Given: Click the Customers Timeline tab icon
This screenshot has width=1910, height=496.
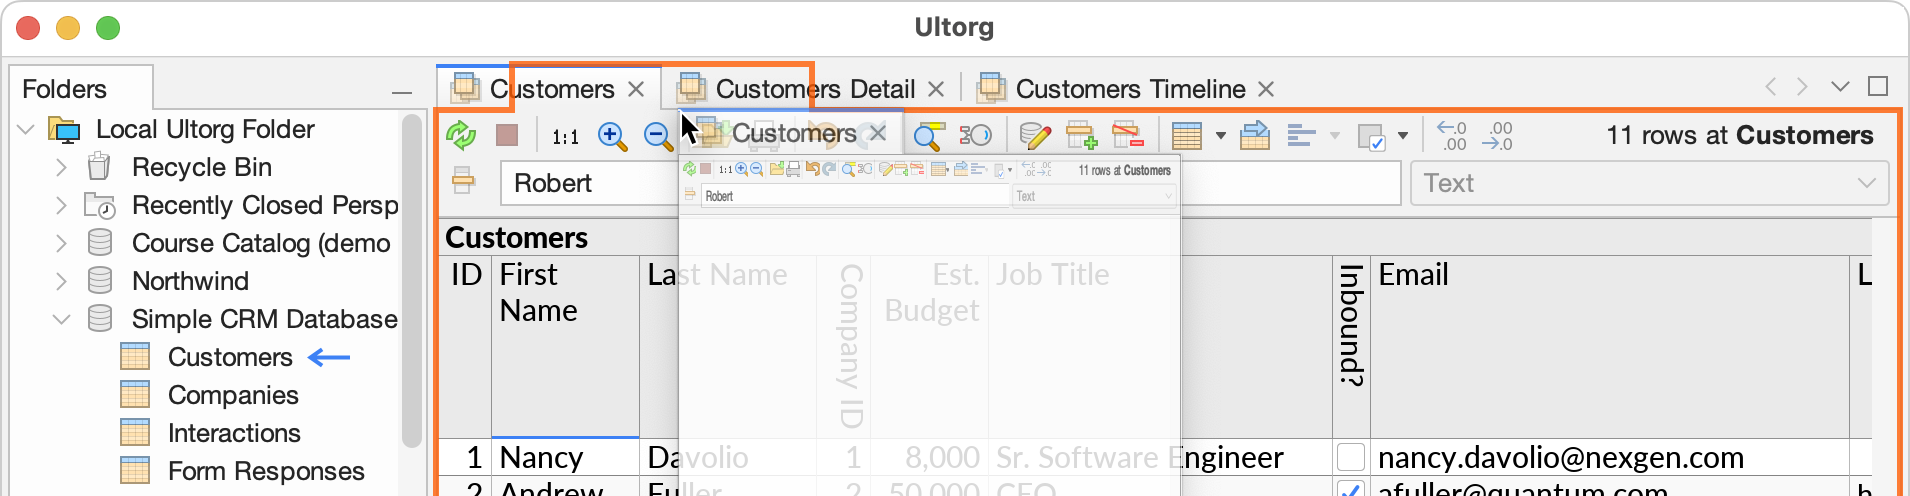Looking at the screenshot, I should [991, 88].
